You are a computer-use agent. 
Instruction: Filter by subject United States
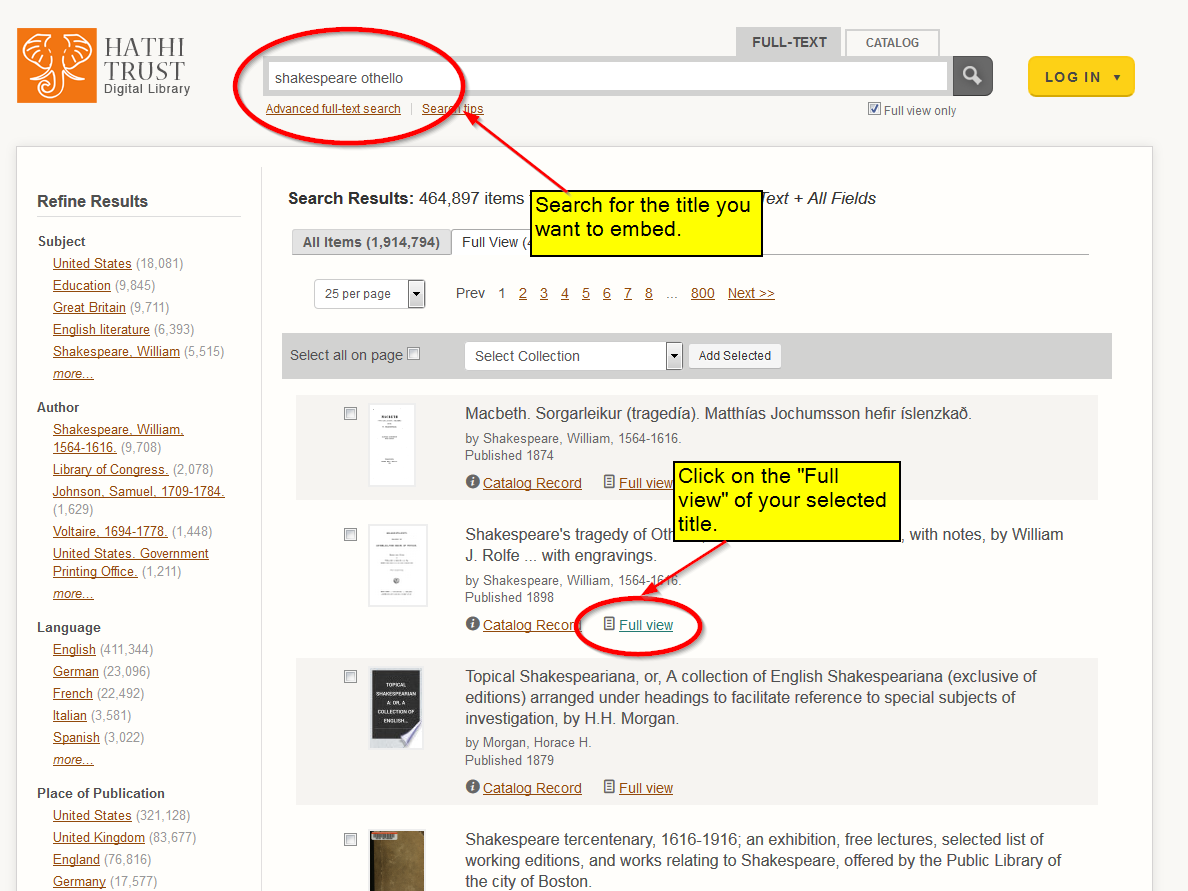pos(92,263)
